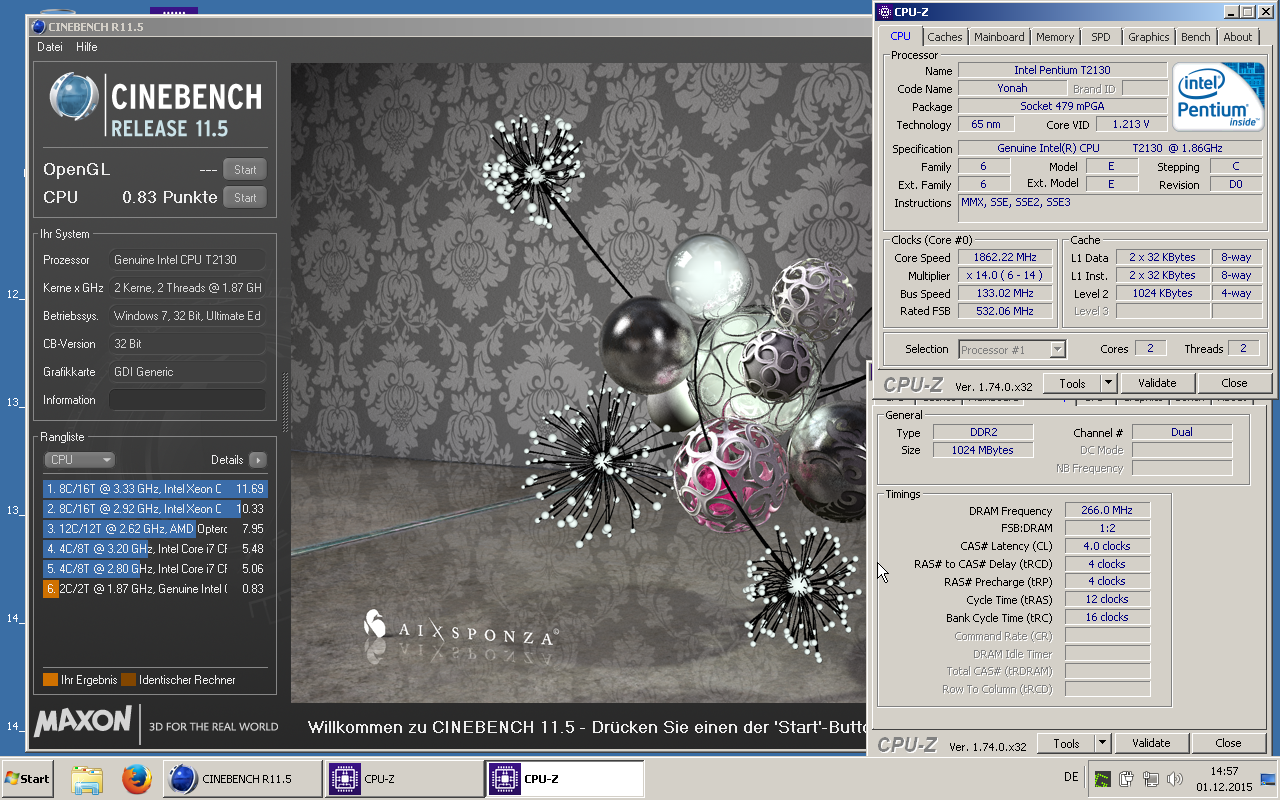This screenshot has width=1280, height=800.
Task: Expand the Tools dropdown arrow in front CPU-Z
Action: point(1108,383)
